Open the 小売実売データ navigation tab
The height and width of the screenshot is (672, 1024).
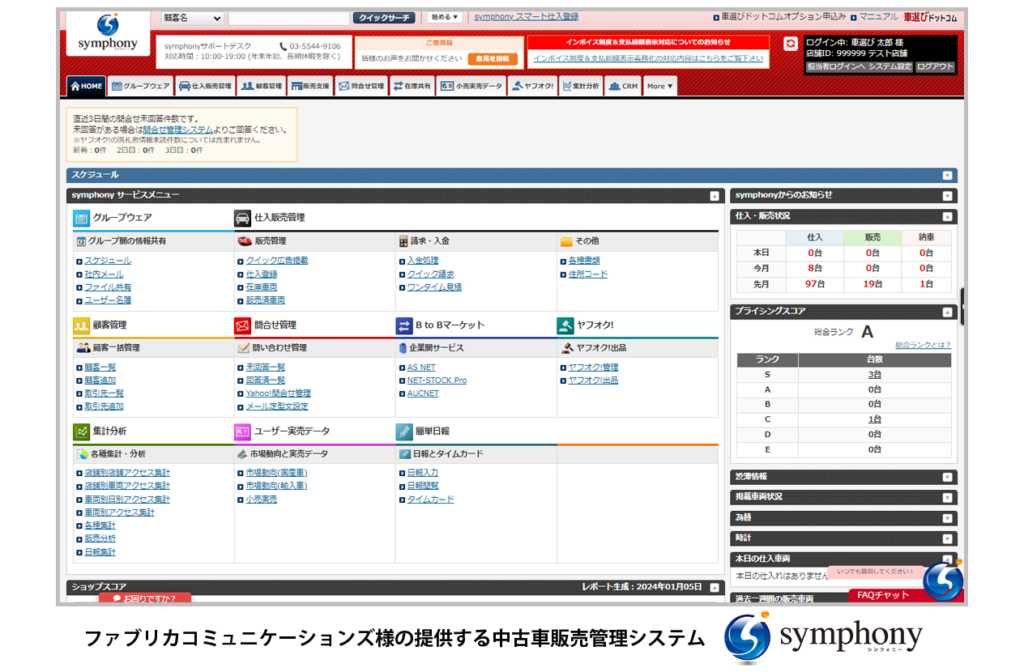[471, 86]
